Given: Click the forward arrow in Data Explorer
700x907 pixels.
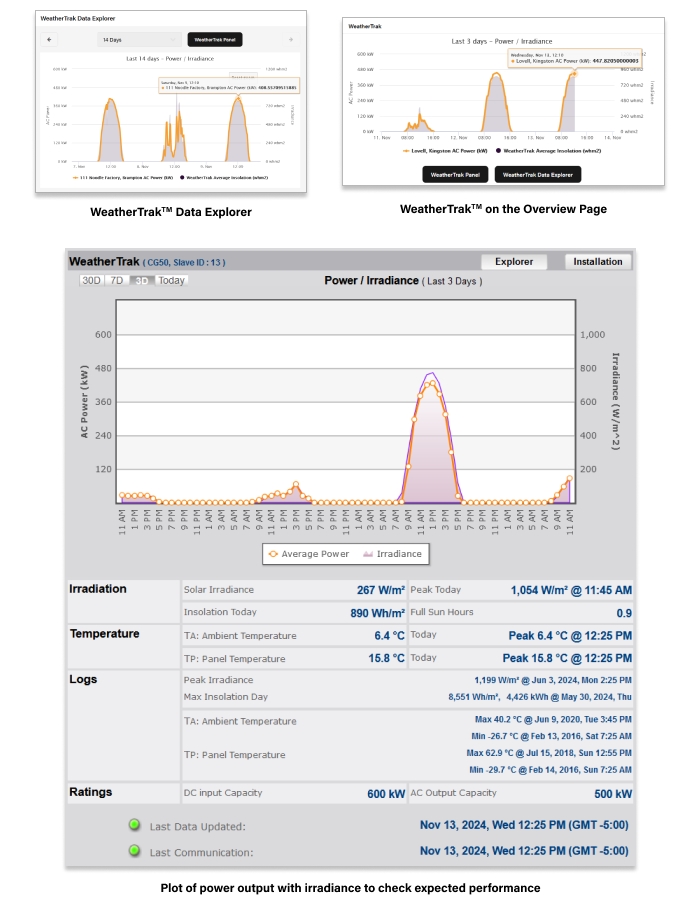Looking at the screenshot, I should tap(291, 39).
